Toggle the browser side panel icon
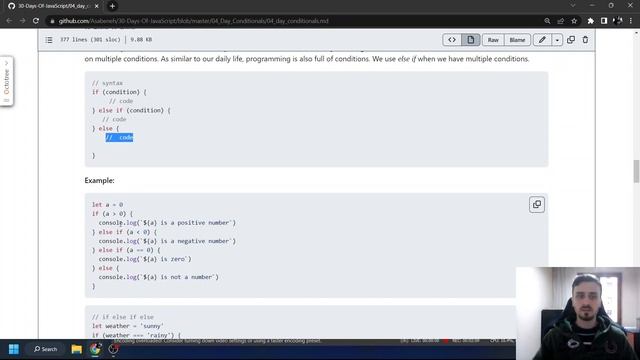This screenshot has width=640, height=360. click(604, 21)
